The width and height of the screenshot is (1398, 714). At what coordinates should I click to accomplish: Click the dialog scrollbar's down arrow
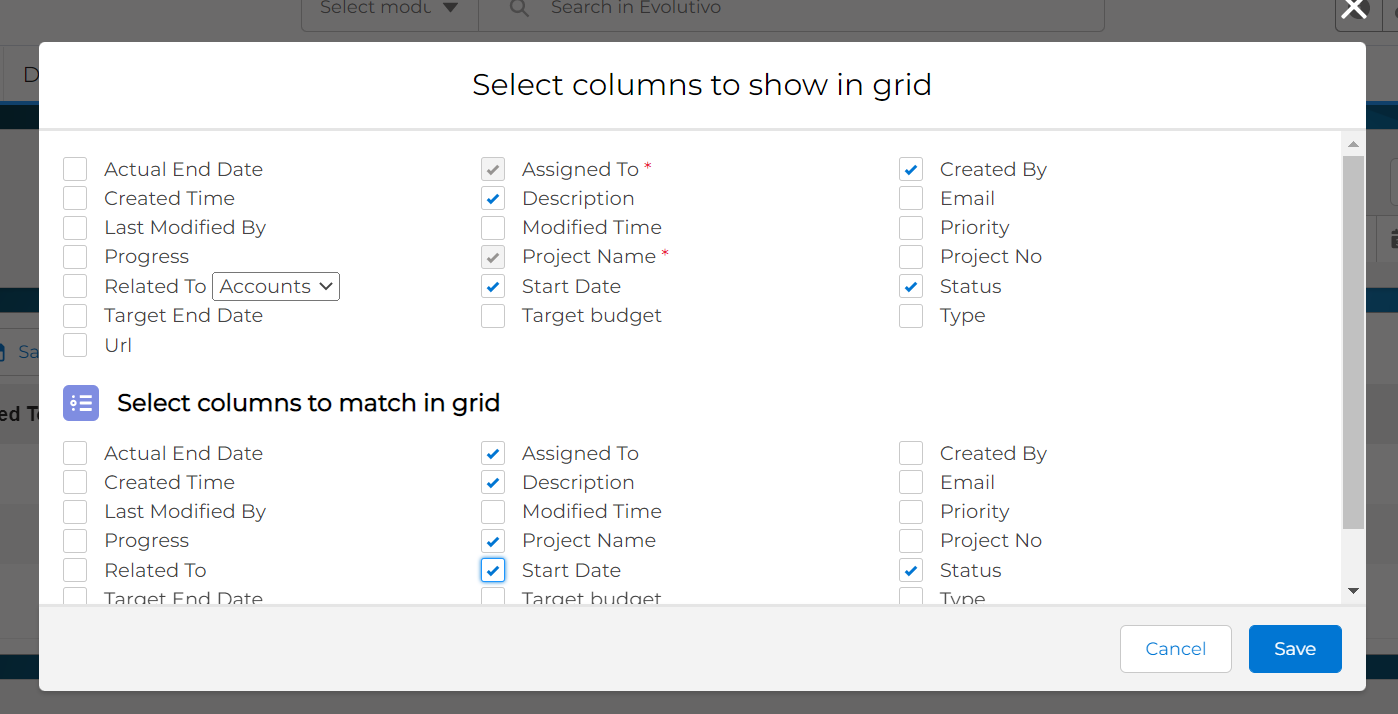pos(1353,591)
